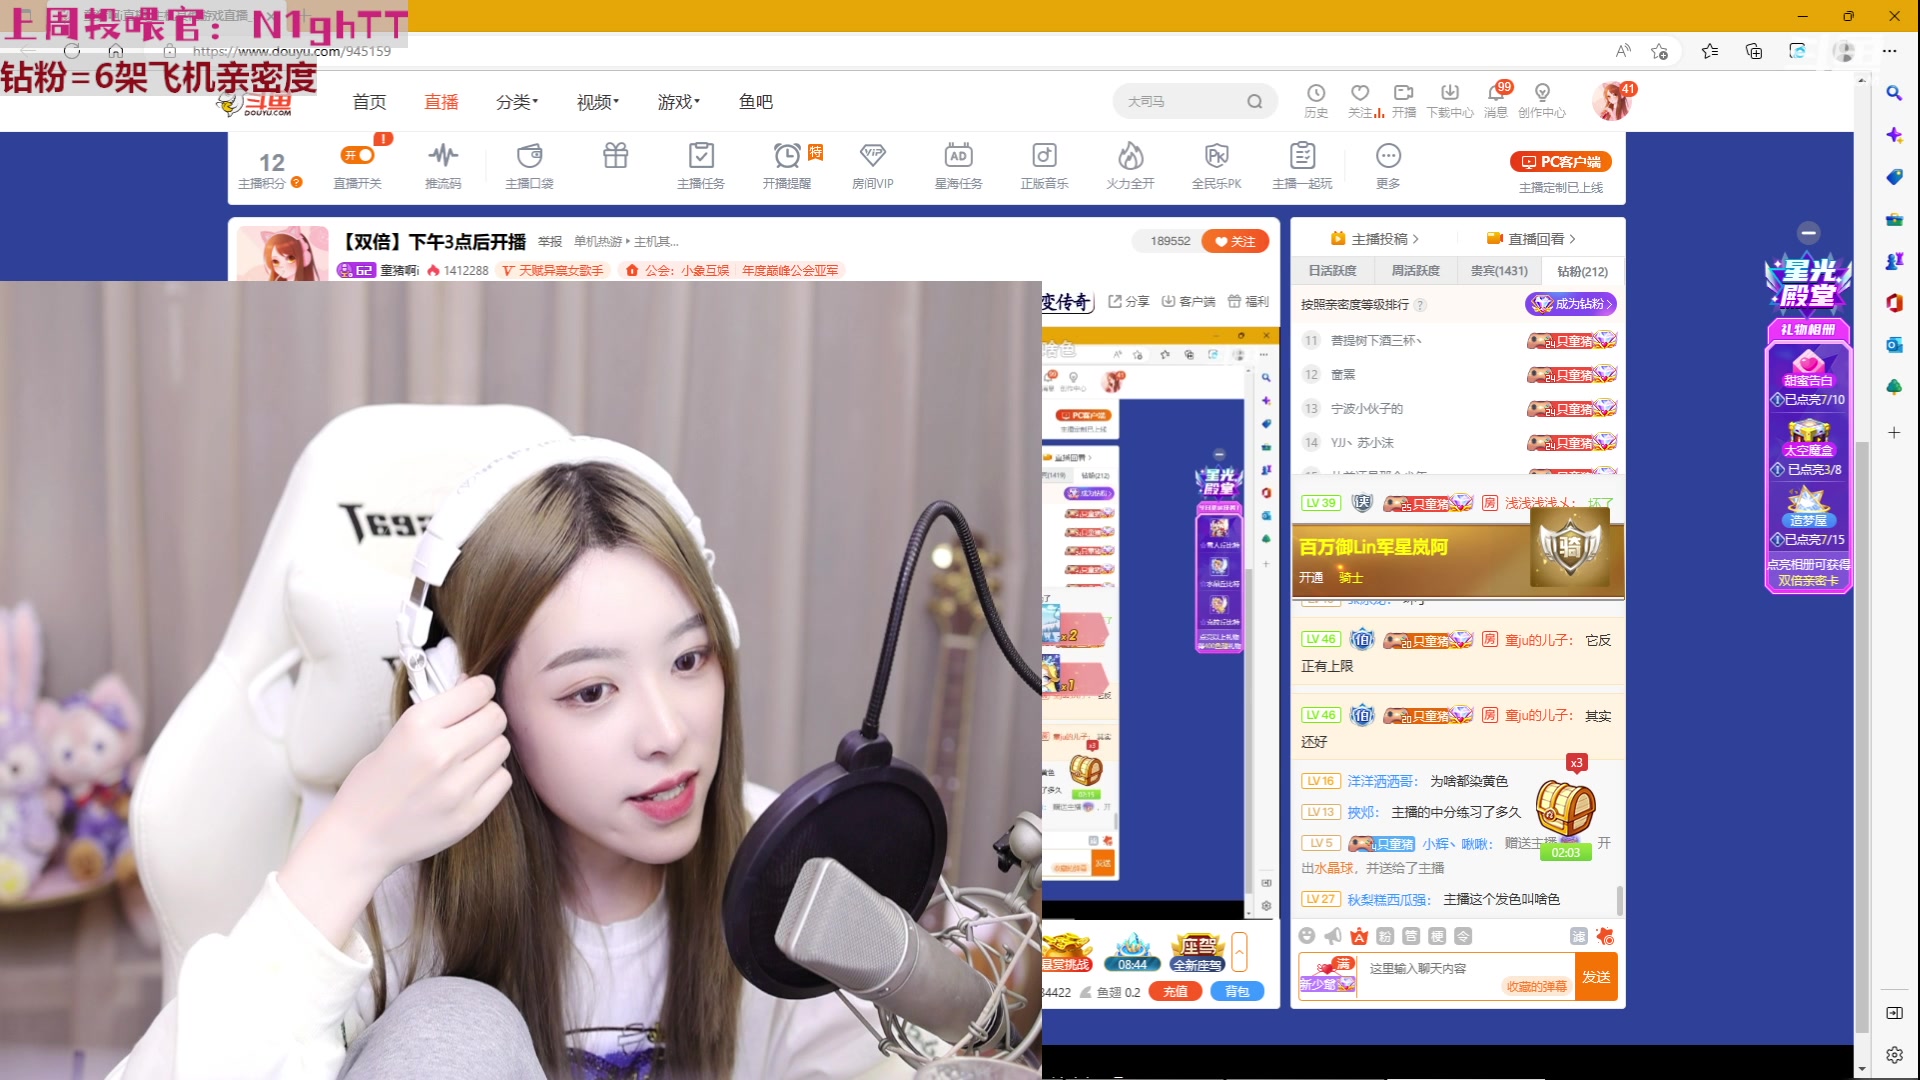Switch to the 周活跃度 weekly activity tab
The width and height of the screenshot is (1920, 1080).
pyautogui.click(x=1415, y=271)
